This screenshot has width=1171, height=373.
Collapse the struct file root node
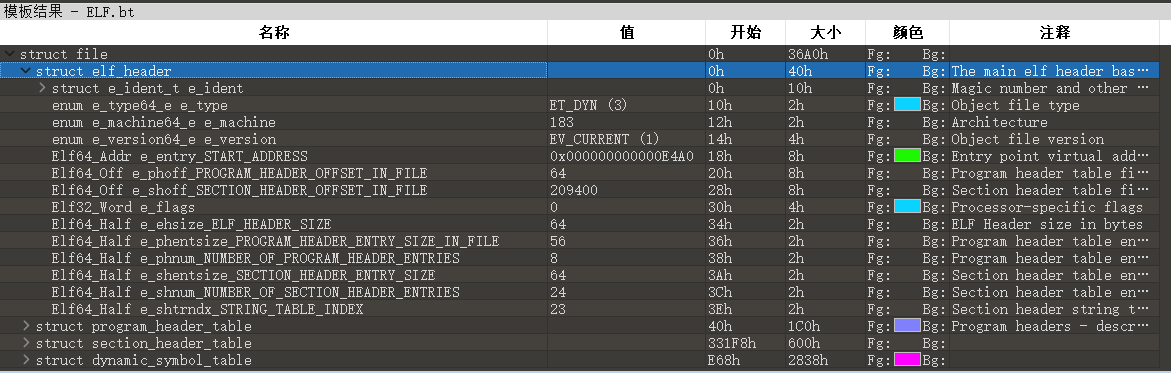(x=10, y=55)
